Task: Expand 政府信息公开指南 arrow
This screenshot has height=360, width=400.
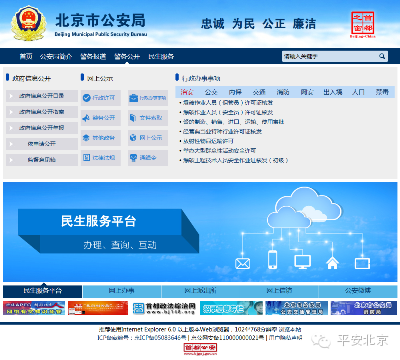Action: (11, 112)
